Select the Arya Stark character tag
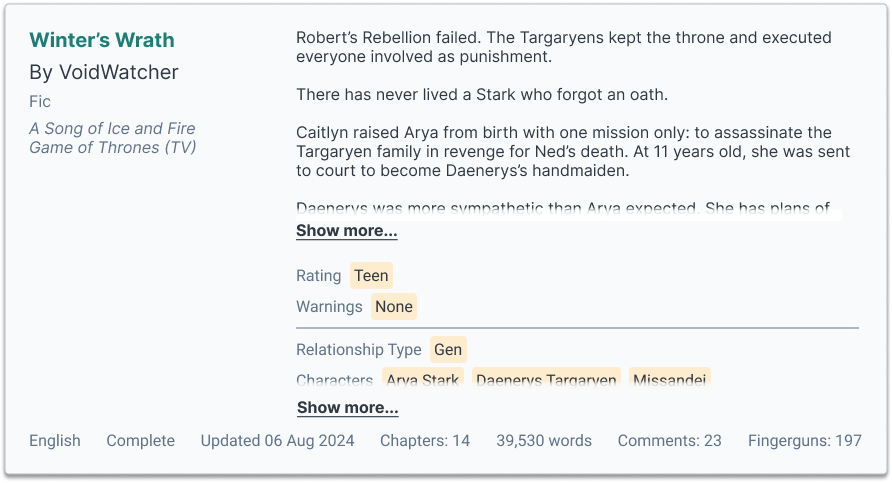The width and height of the screenshot is (892, 483). 423,379
